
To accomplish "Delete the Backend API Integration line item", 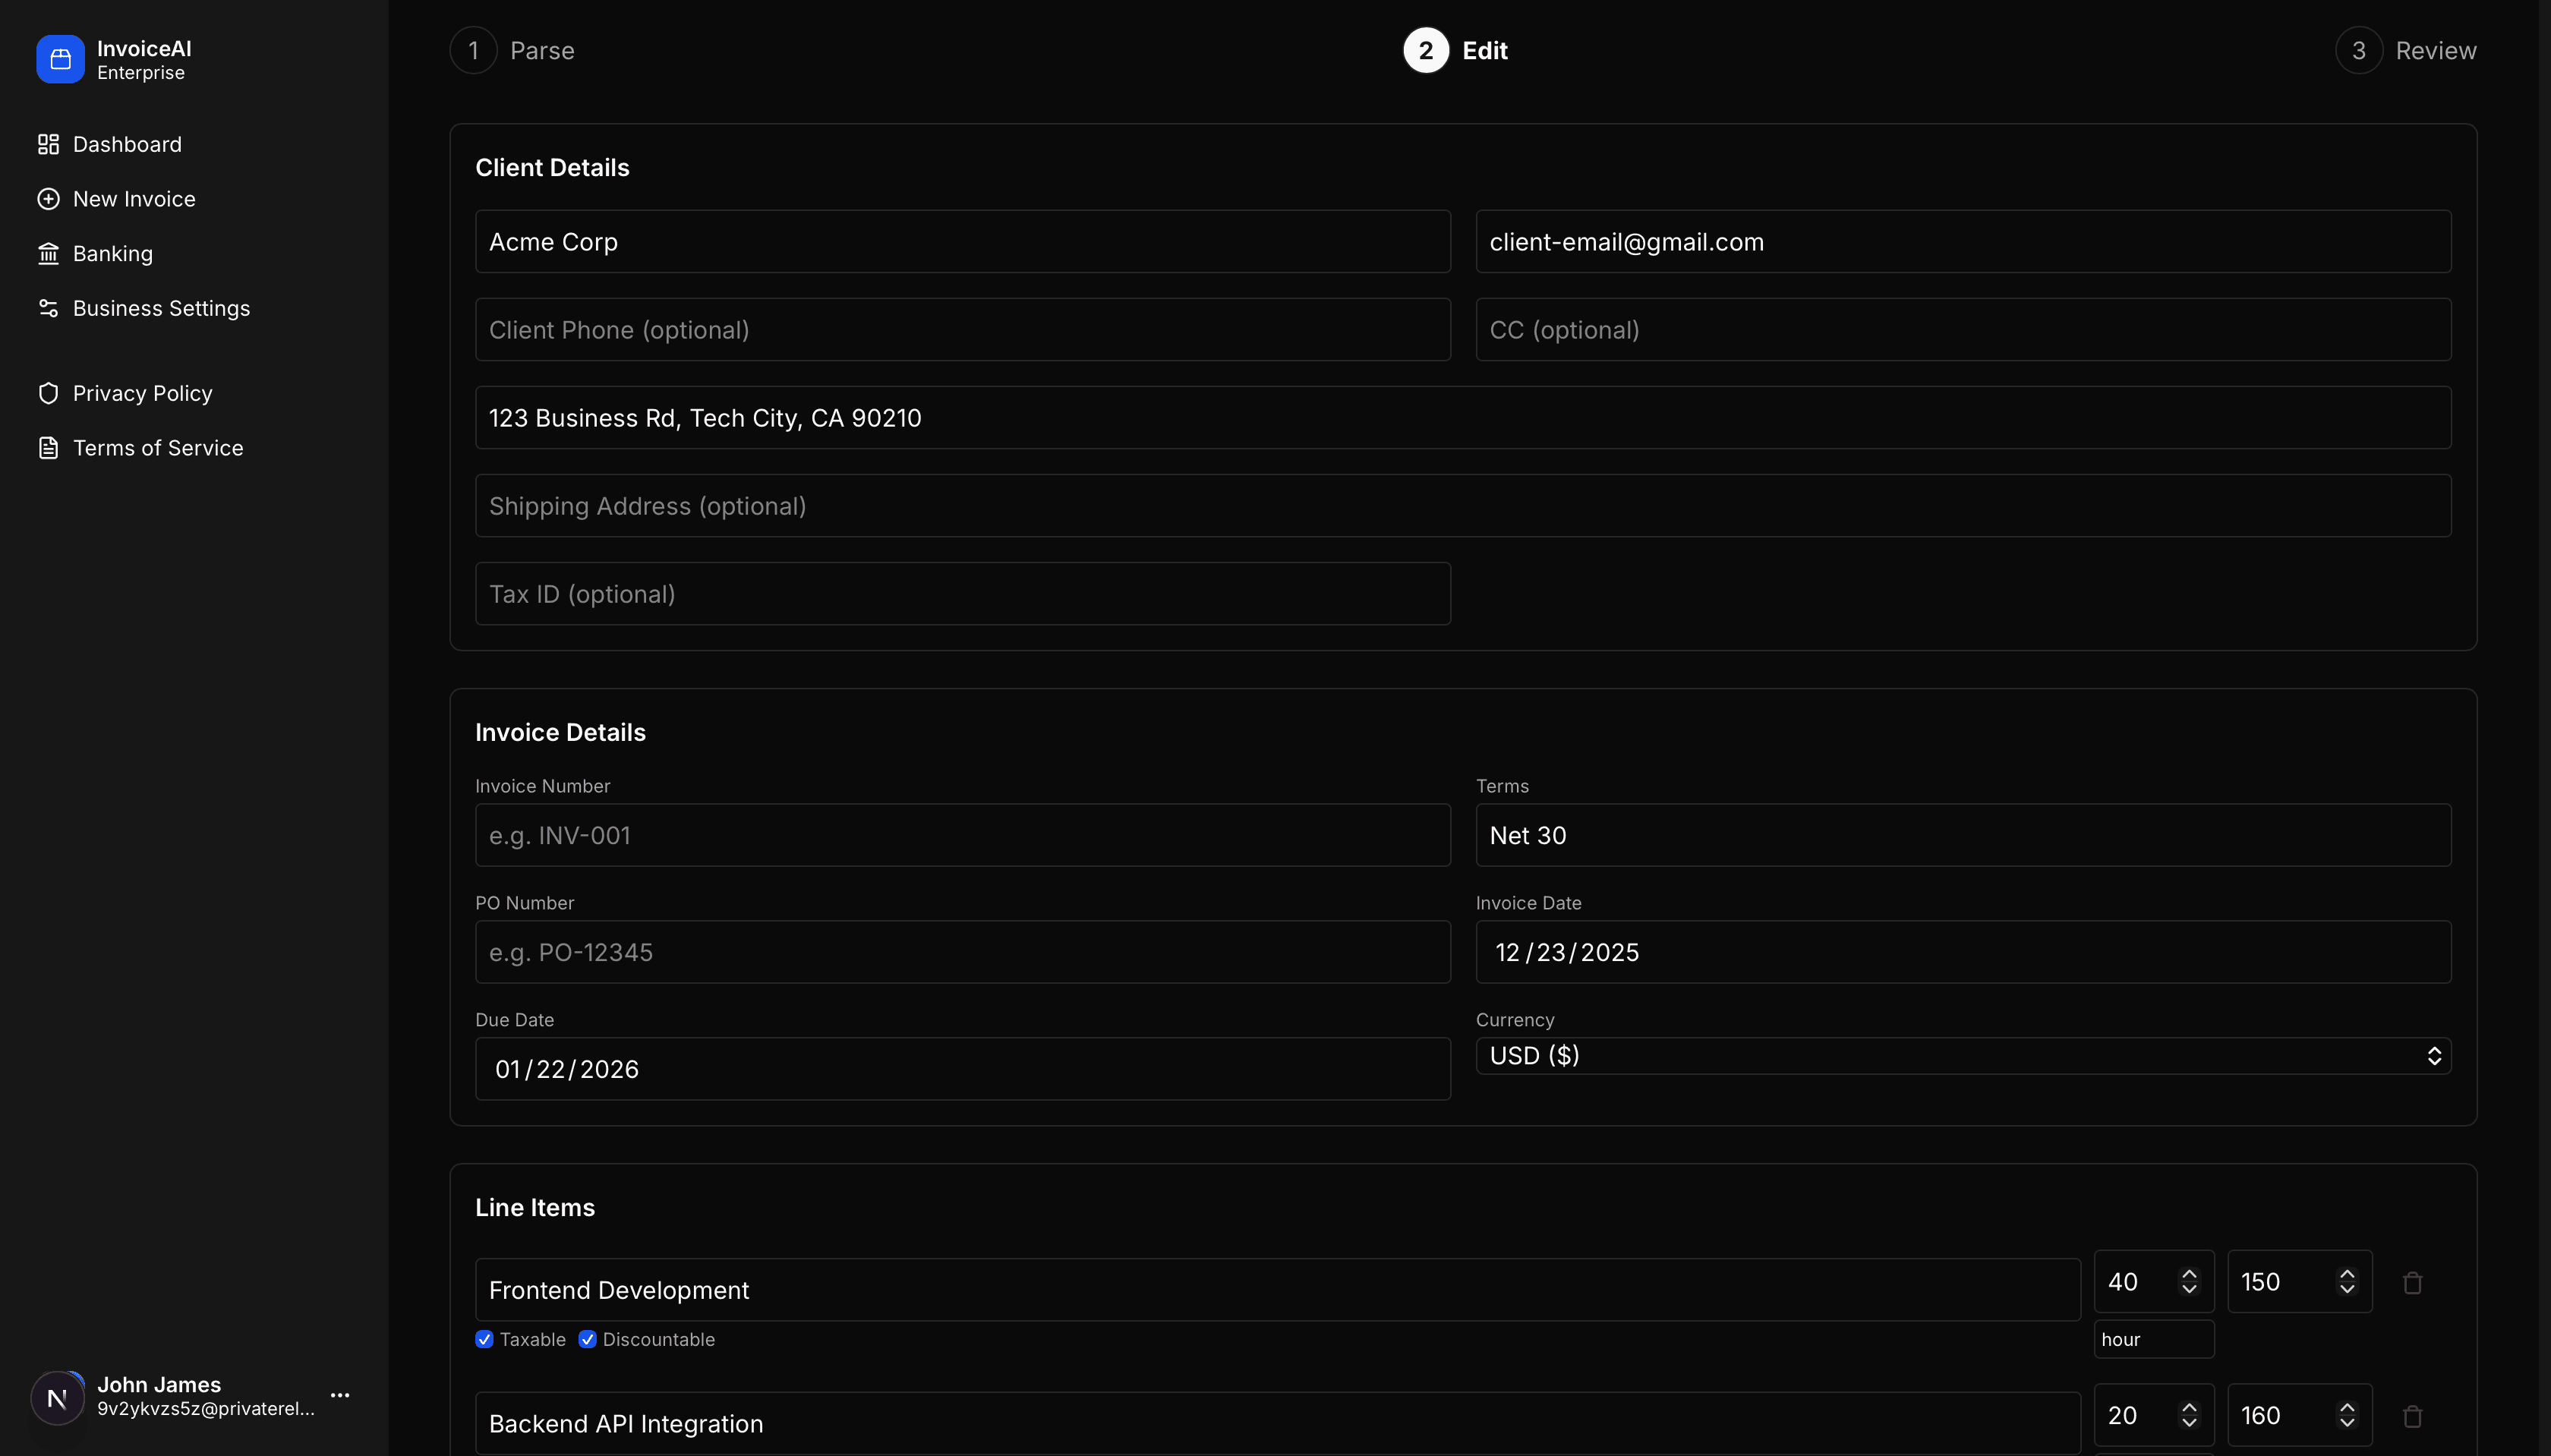I will point(2412,1416).
